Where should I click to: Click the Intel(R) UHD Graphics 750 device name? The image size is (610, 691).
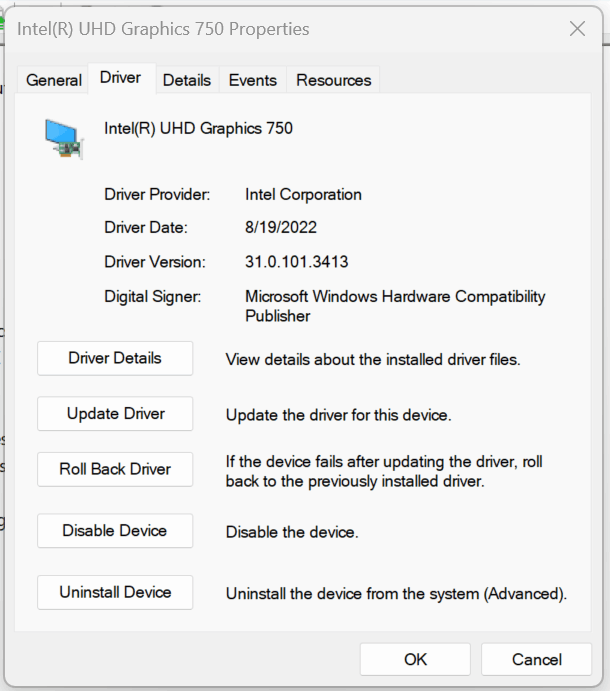198,128
